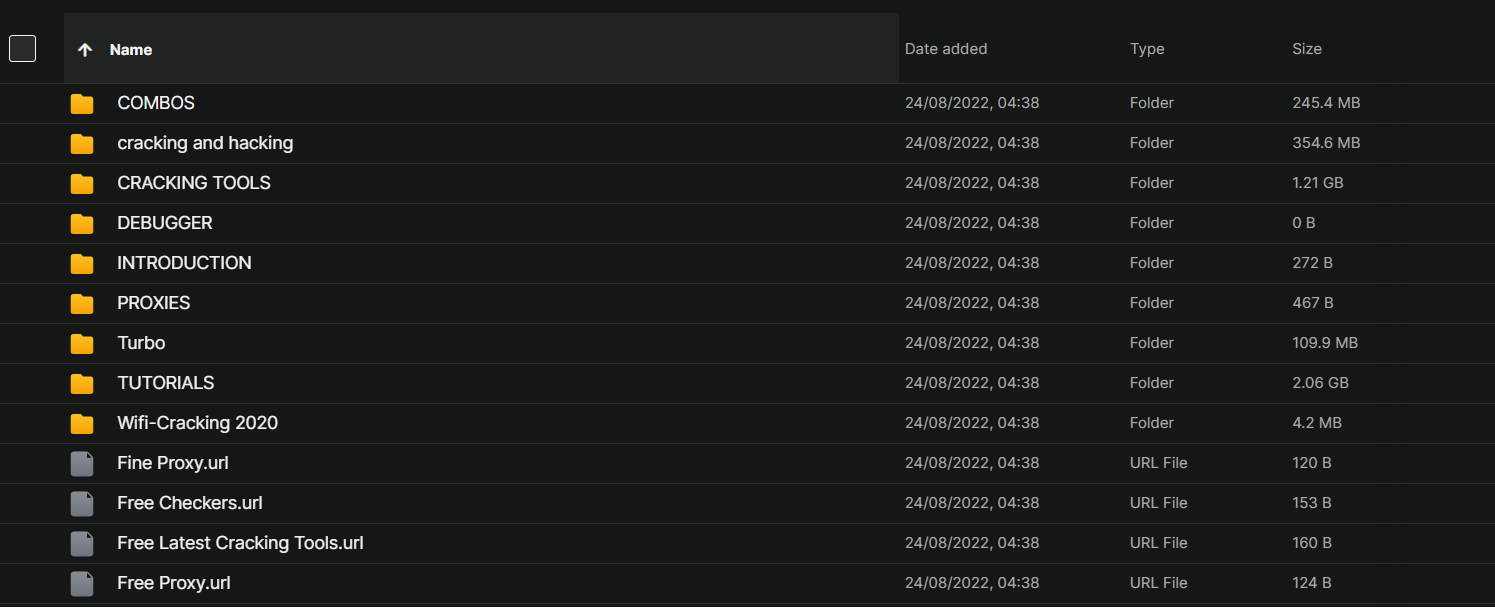Sort the list by Type column
The width and height of the screenshot is (1495, 607).
[1147, 49]
